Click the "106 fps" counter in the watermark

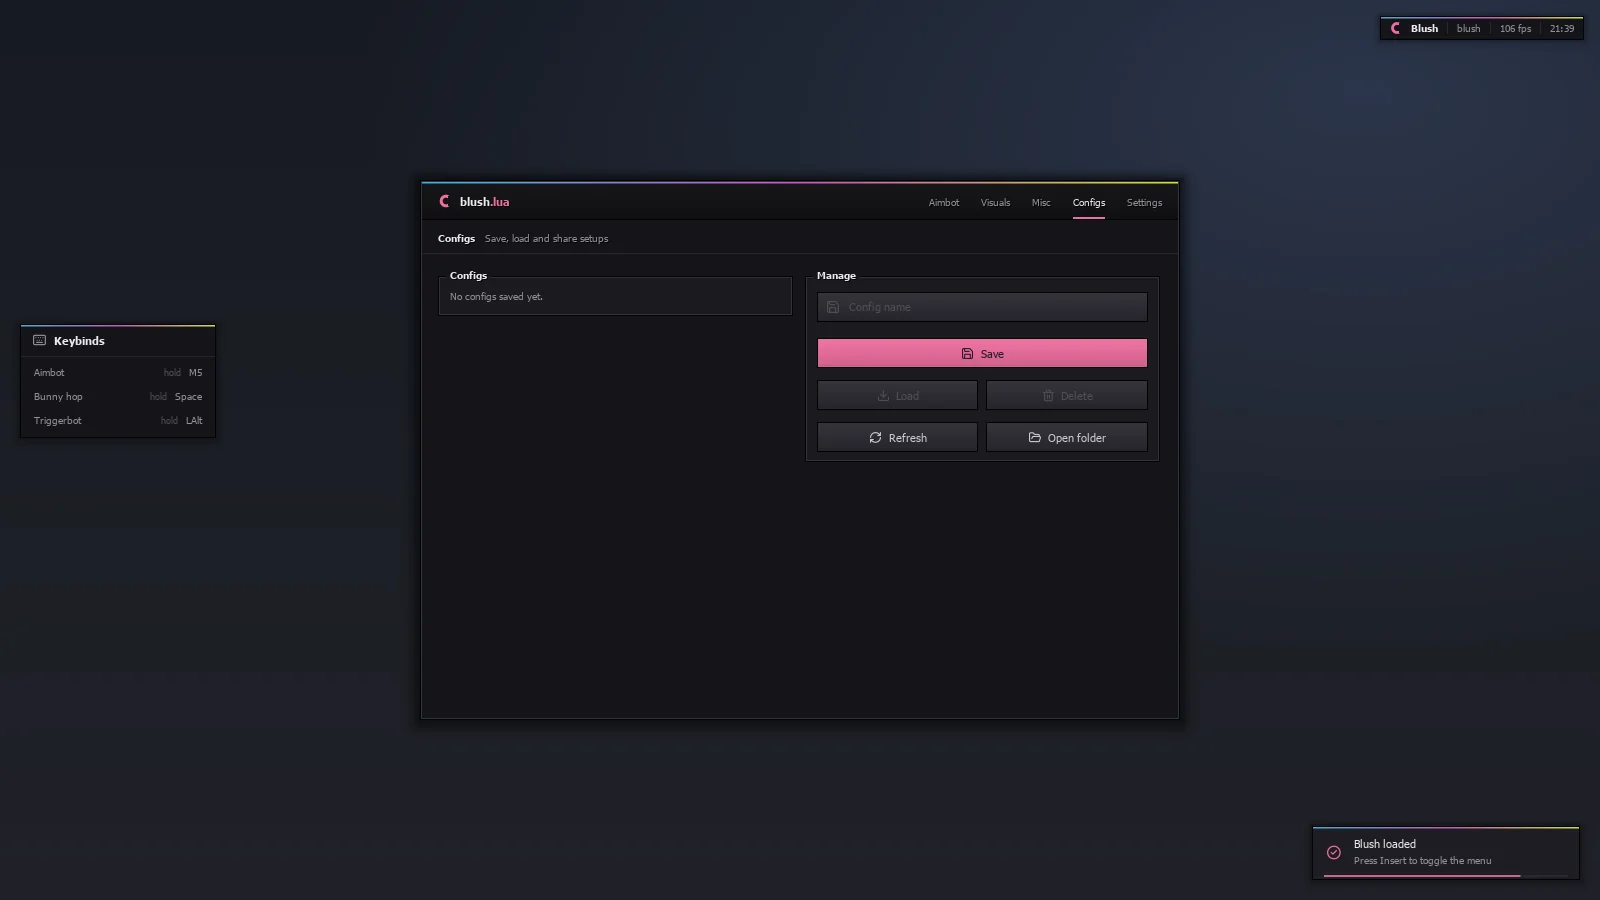click(1515, 29)
